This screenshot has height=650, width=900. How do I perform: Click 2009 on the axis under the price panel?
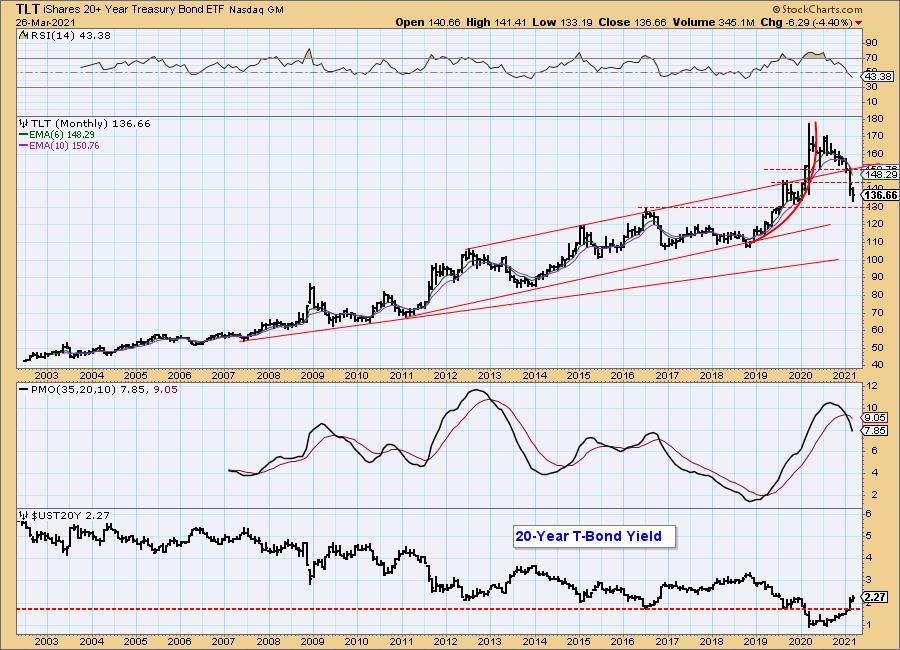click(x=312, y=376)
